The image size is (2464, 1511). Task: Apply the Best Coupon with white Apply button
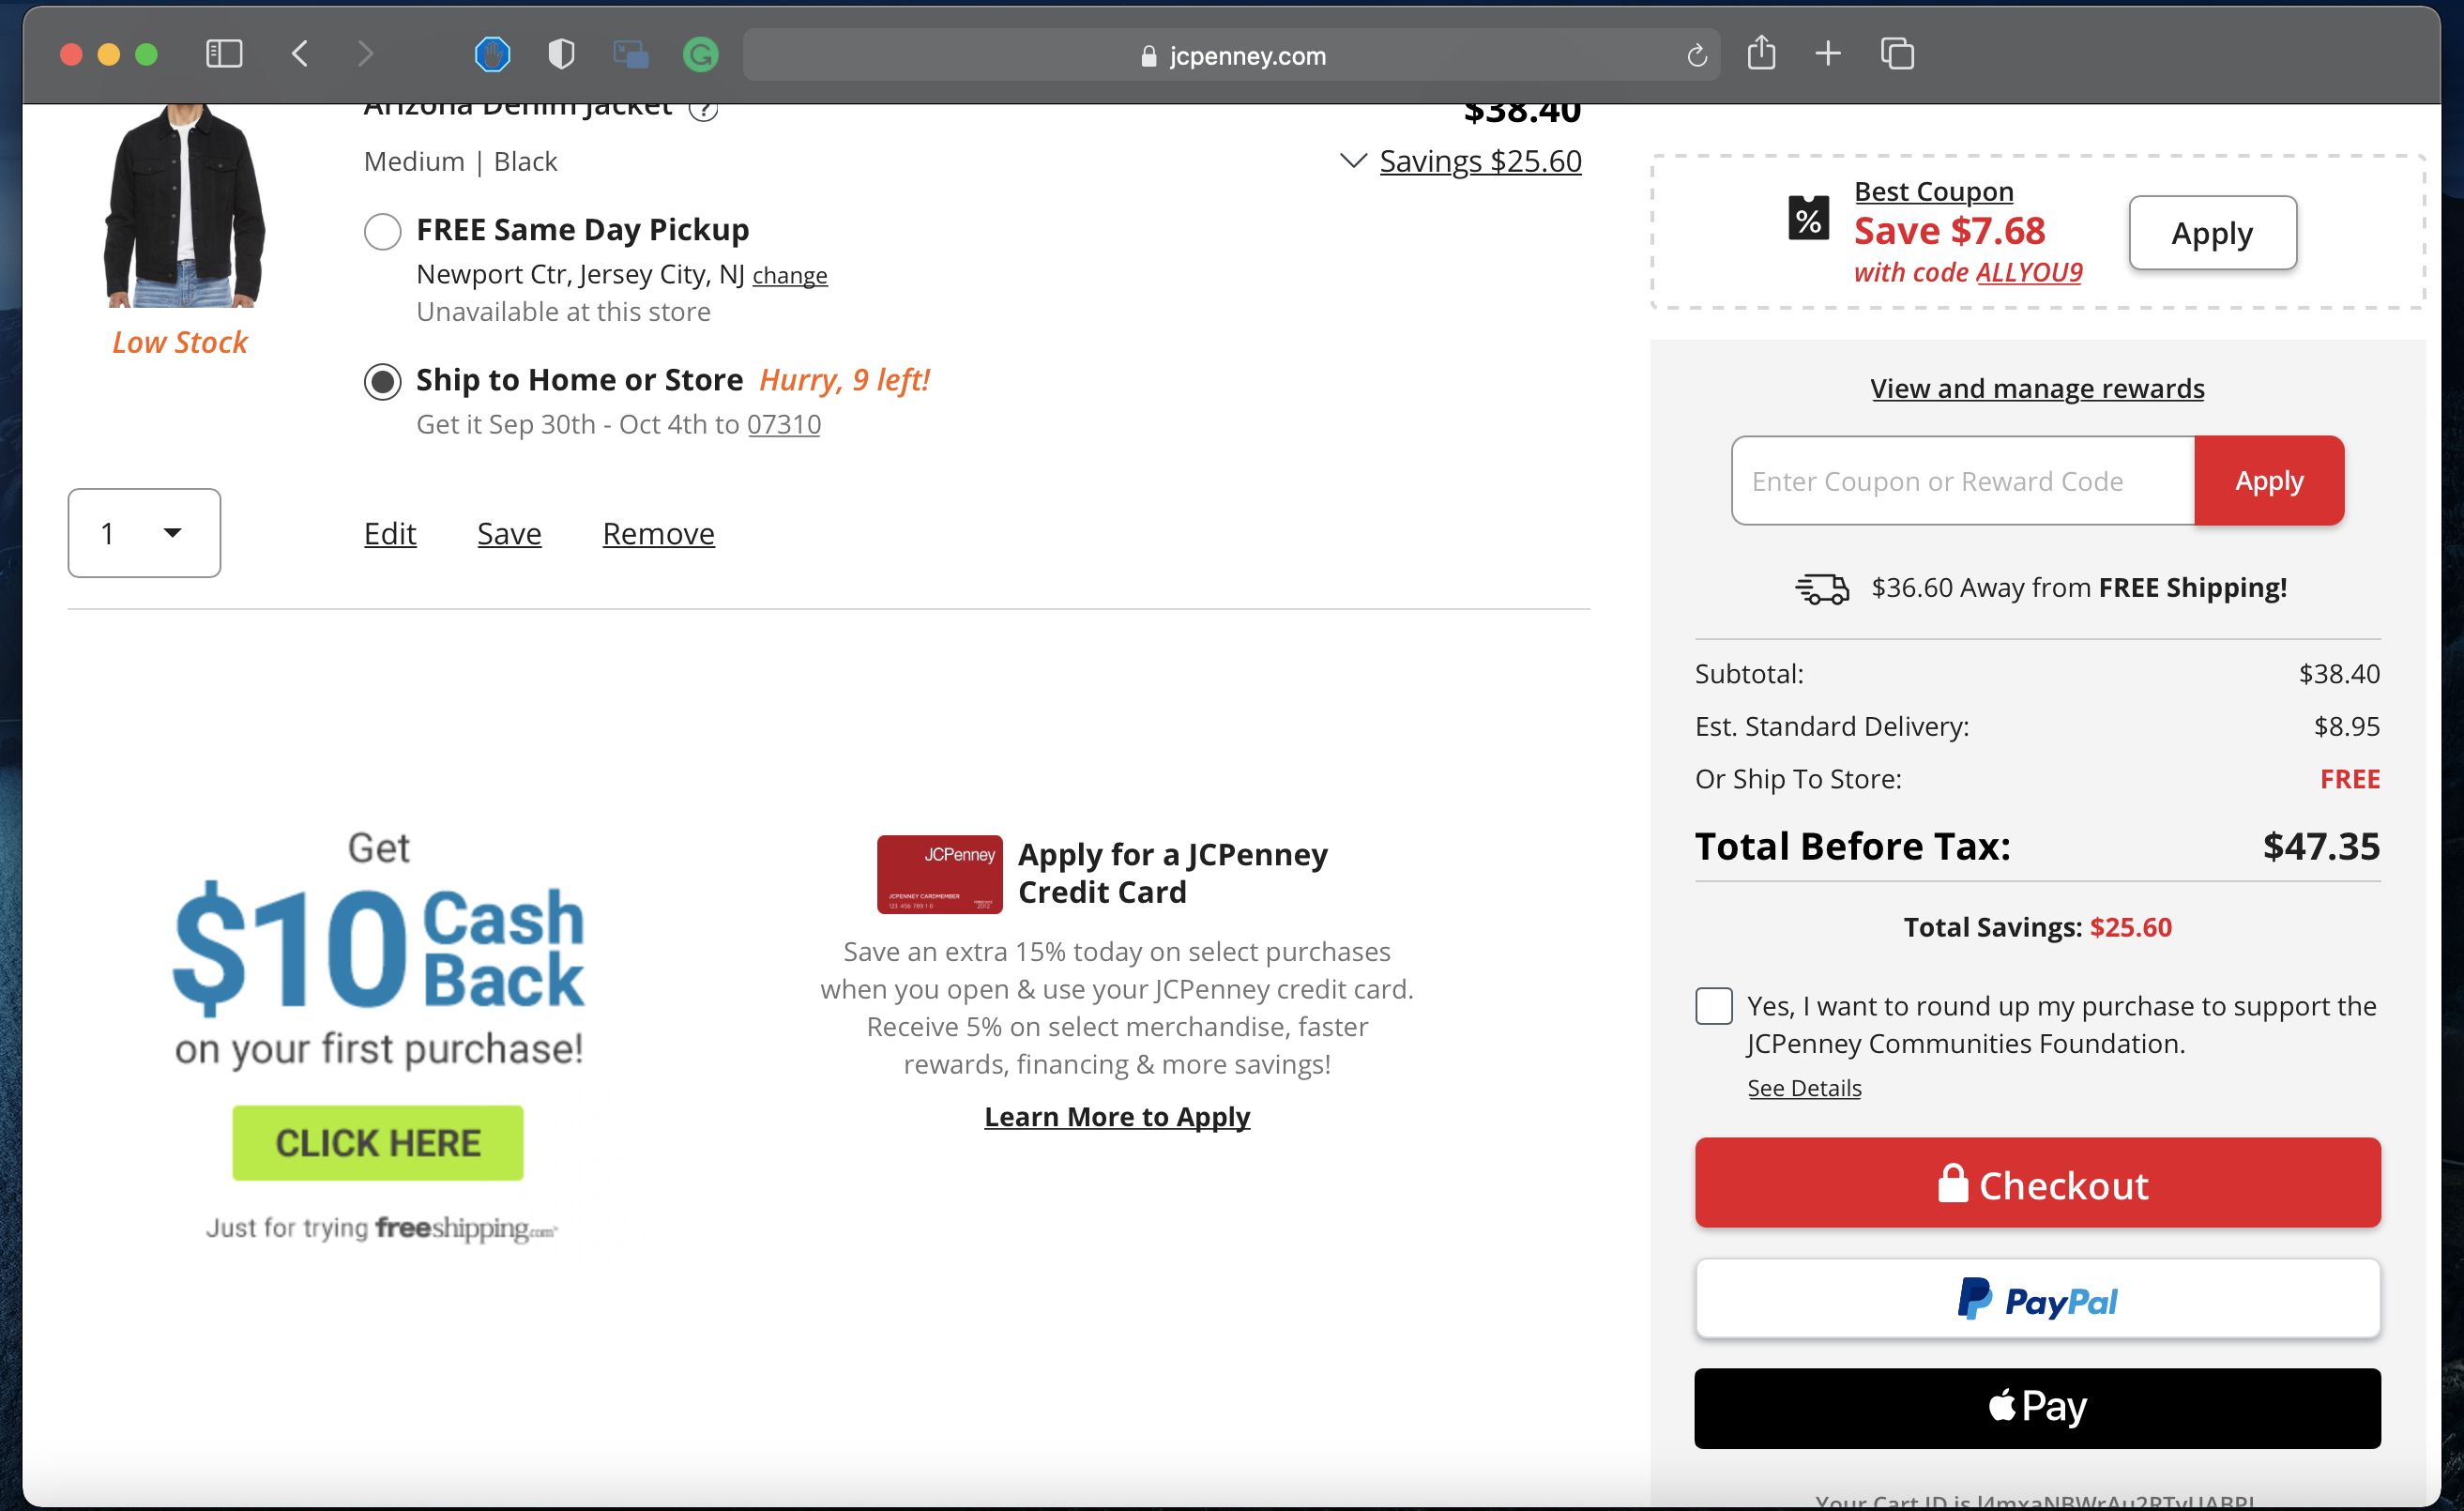click(x=2212, y=233)
